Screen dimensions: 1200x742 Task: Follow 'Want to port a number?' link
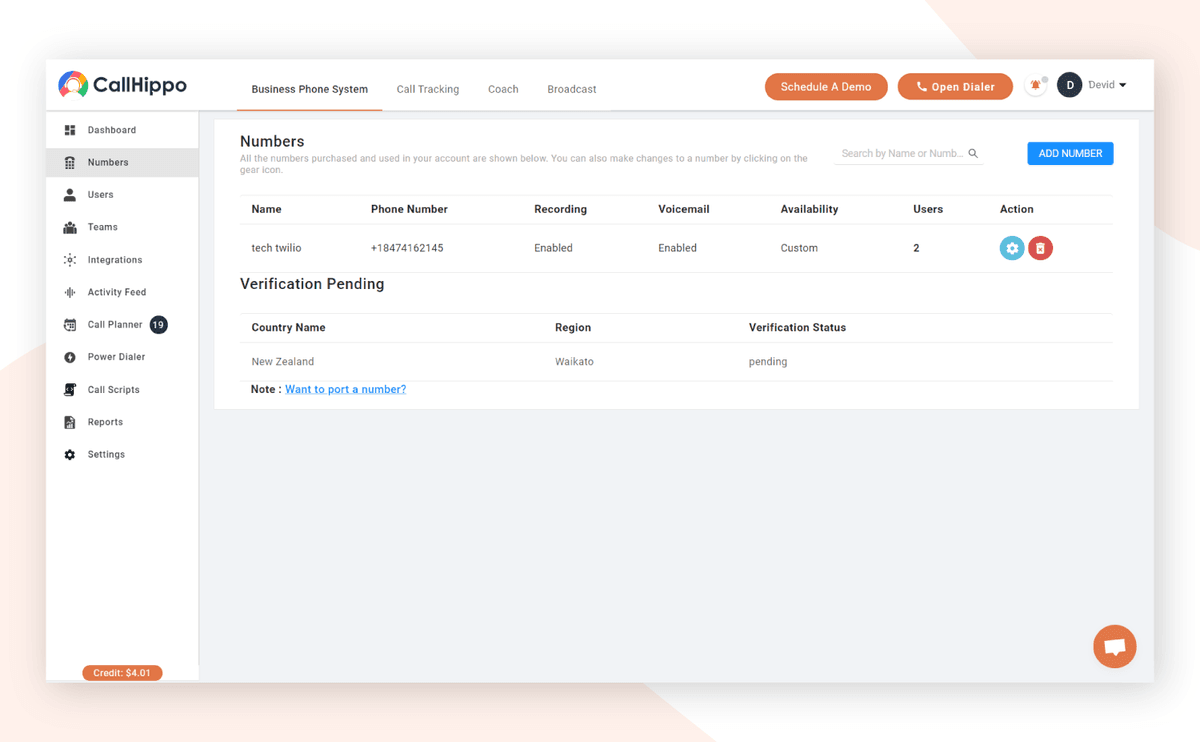click(346, 389)
